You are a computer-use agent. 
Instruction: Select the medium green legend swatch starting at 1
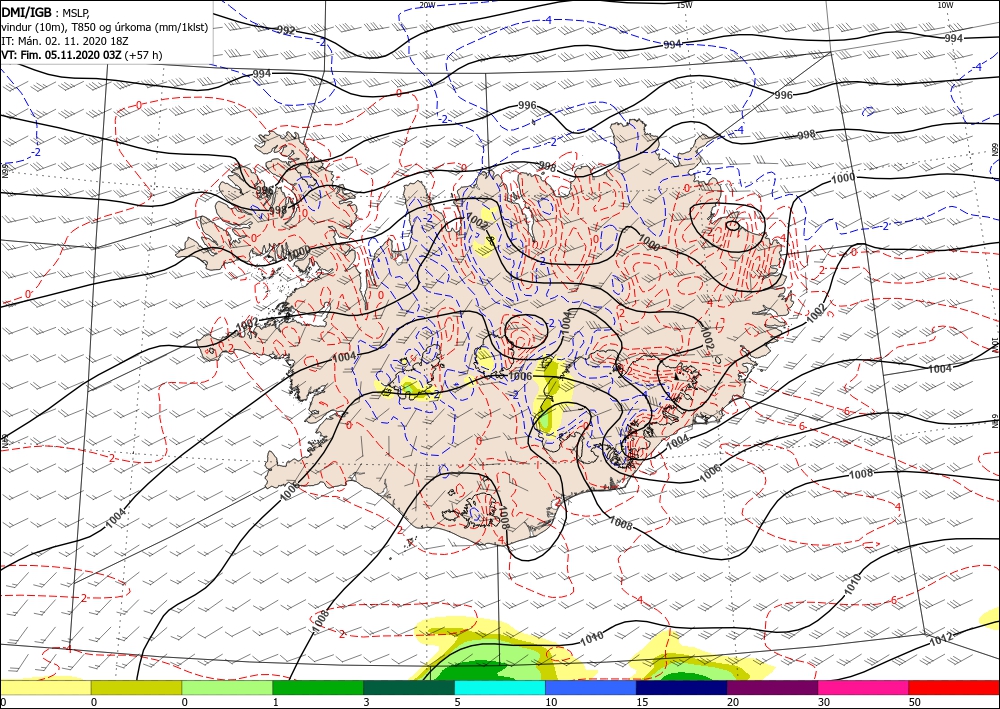coord(318,687)
